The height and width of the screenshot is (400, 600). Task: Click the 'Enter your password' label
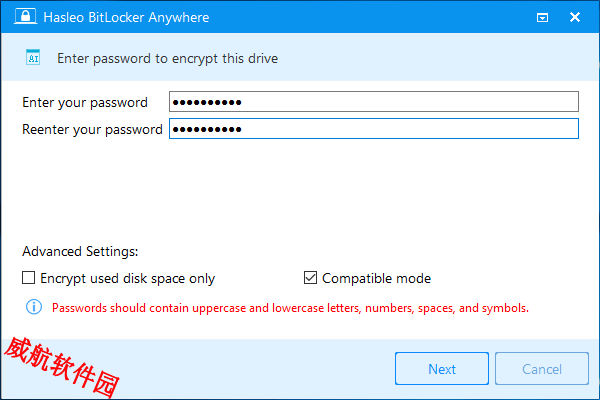coord(85,103)
